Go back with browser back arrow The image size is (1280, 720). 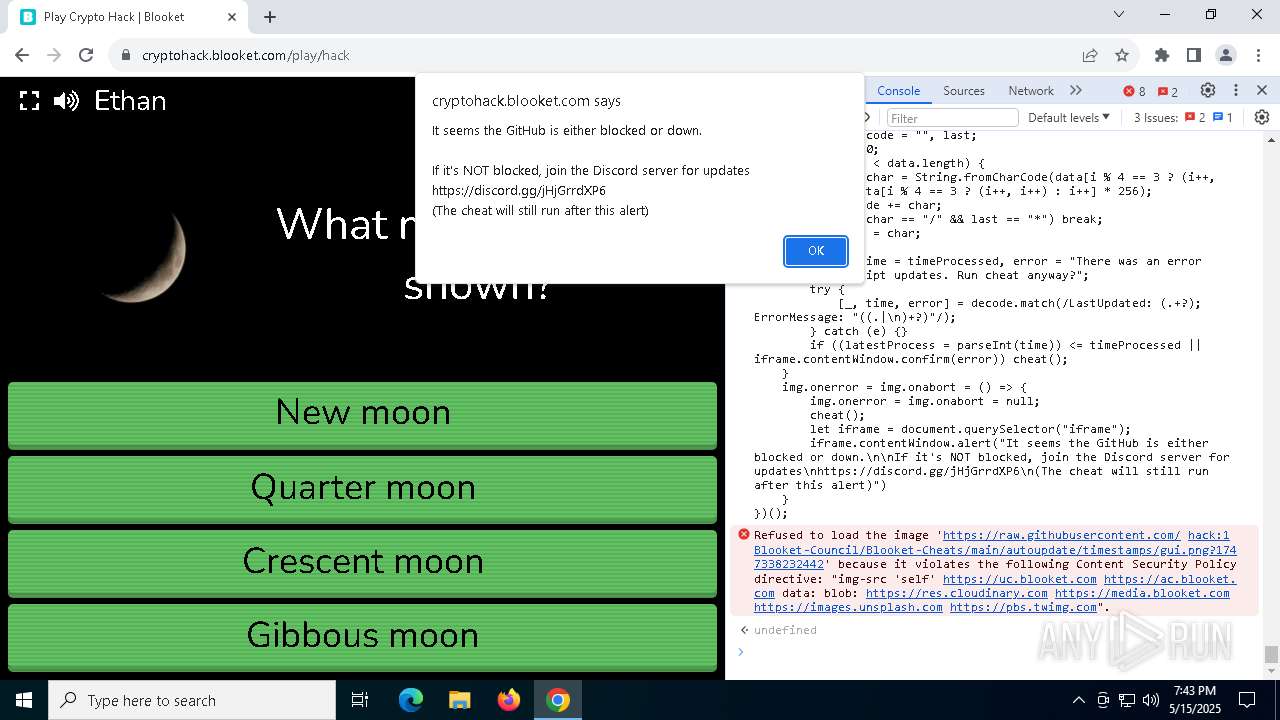tap(22, 55)
